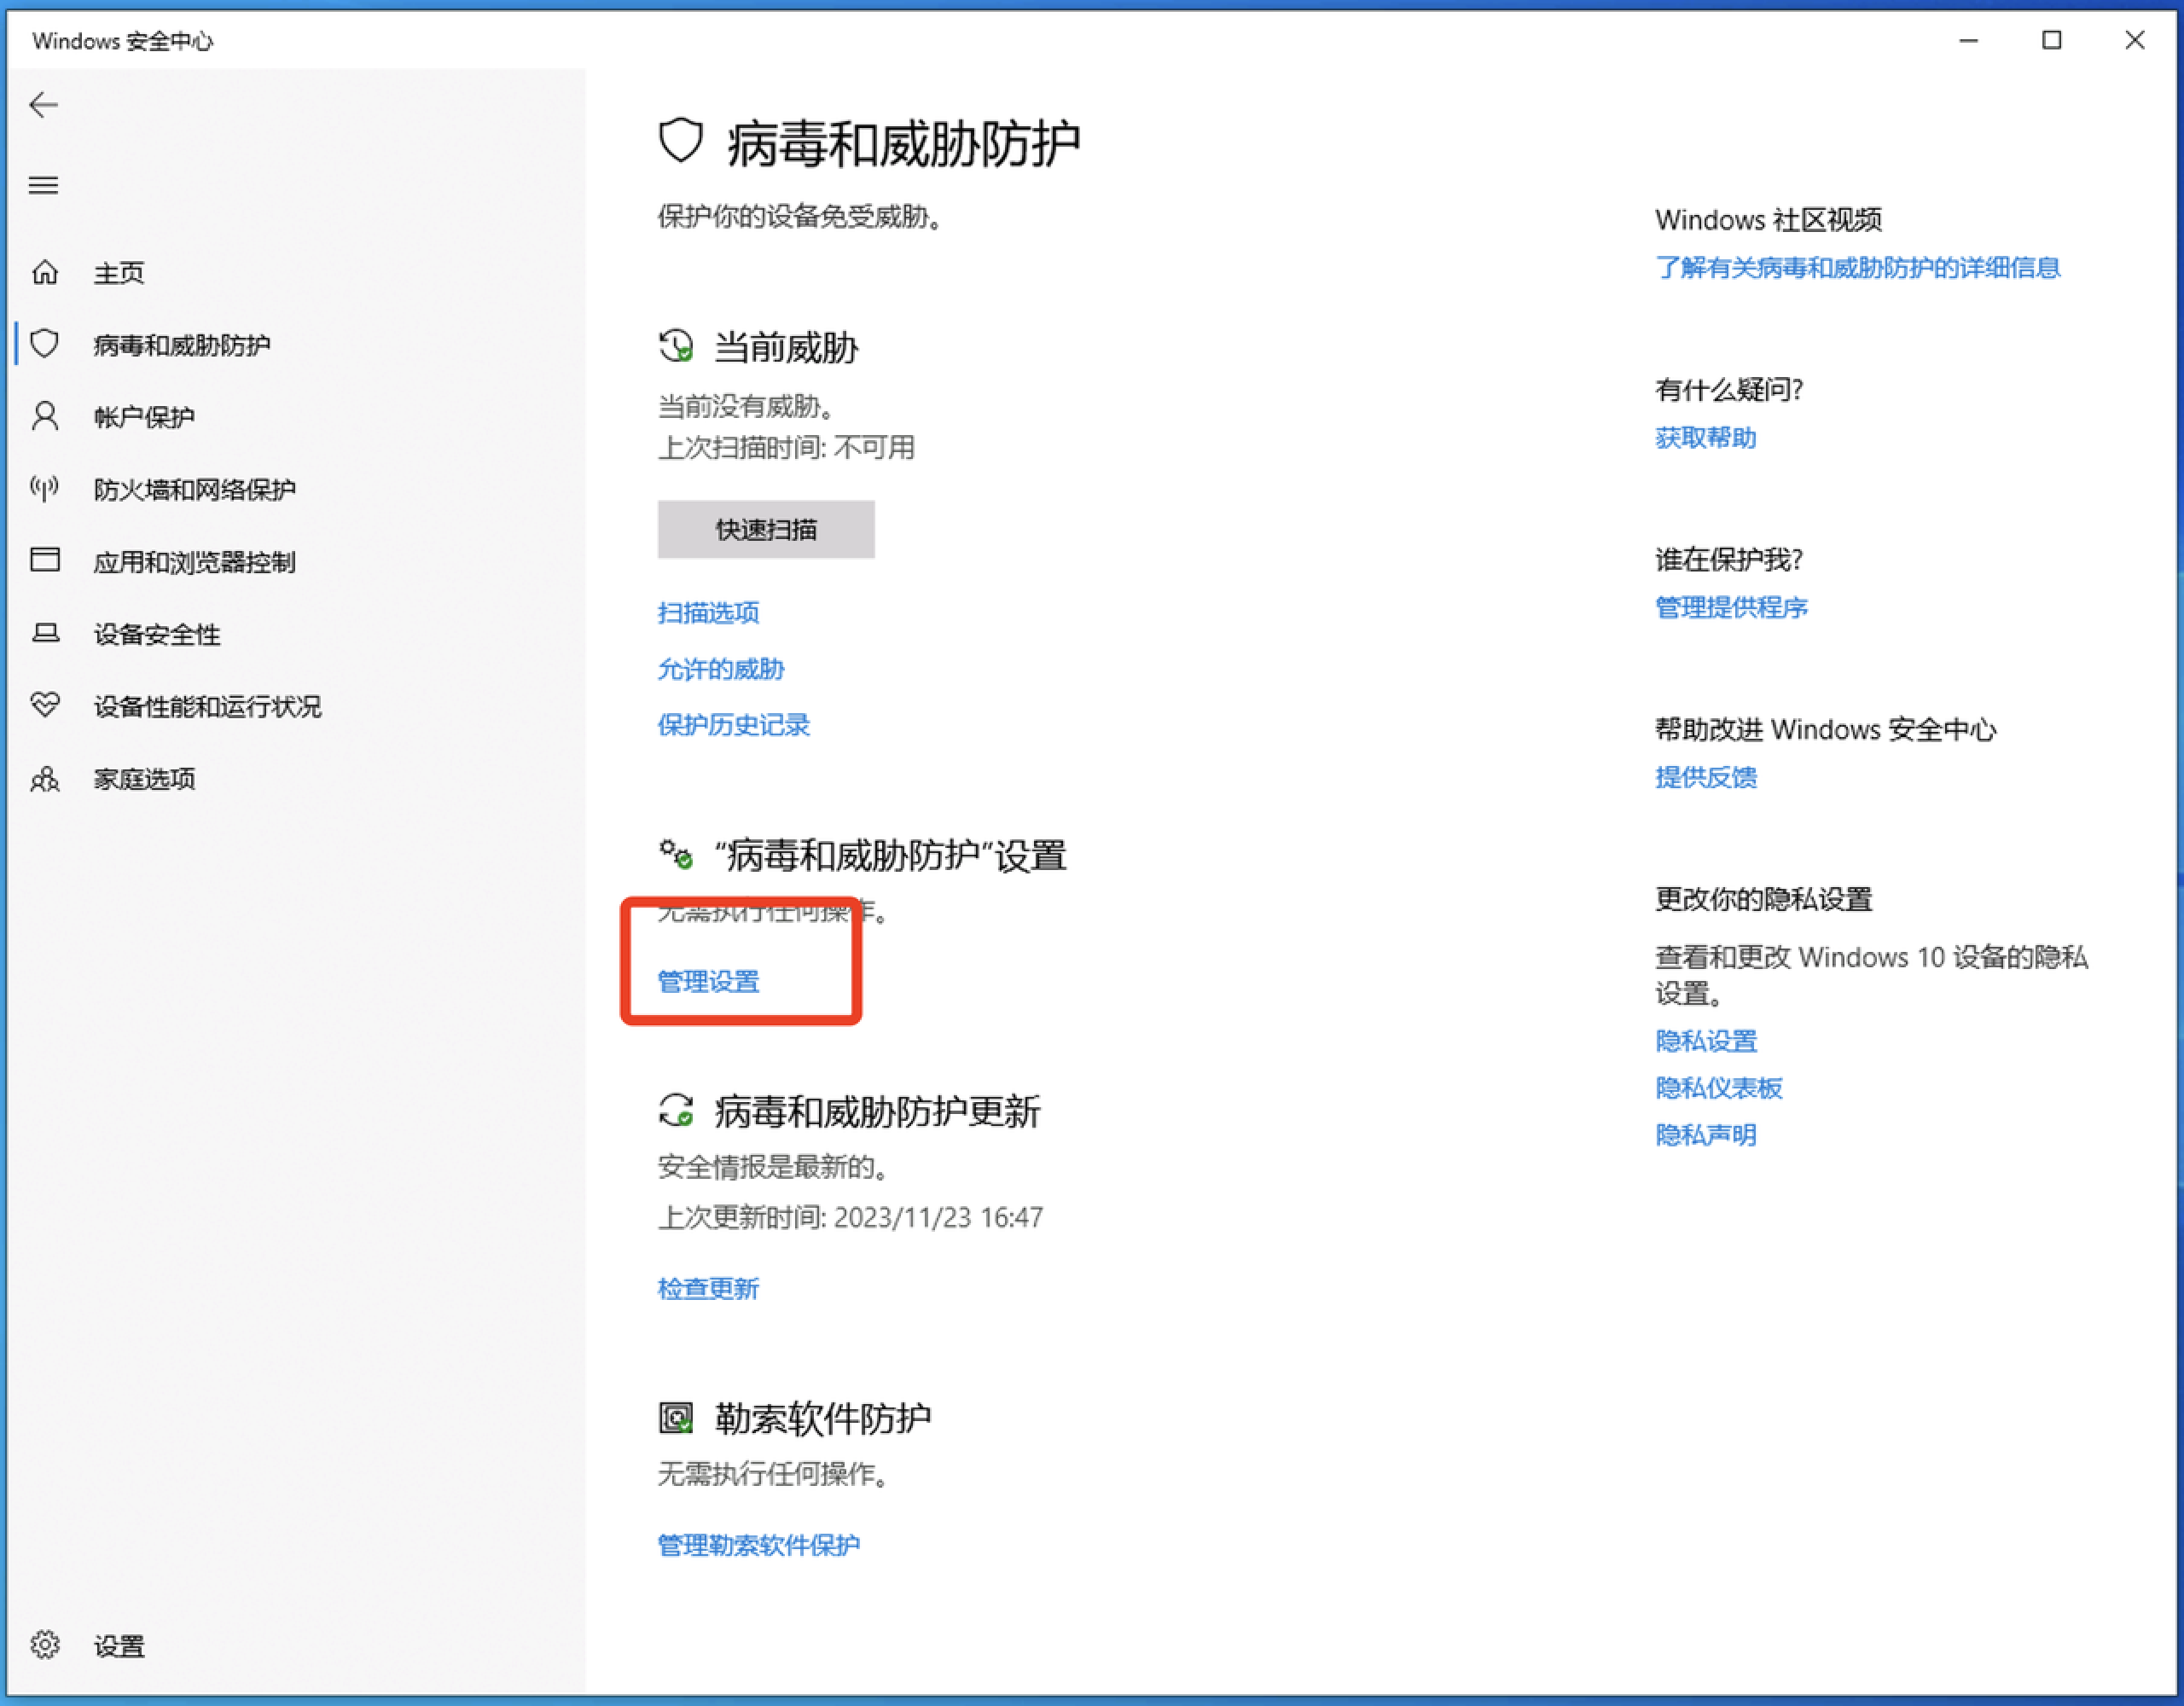Screen dimensions: 2184x1706
Task: Click the 检查更新 link
Action: click(708, 1288)
